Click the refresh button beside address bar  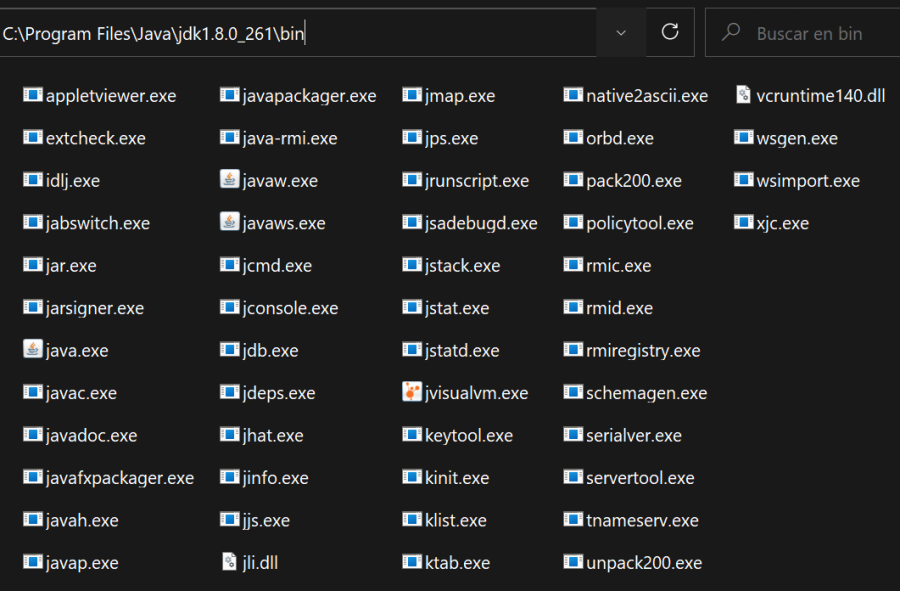[670, 33]
